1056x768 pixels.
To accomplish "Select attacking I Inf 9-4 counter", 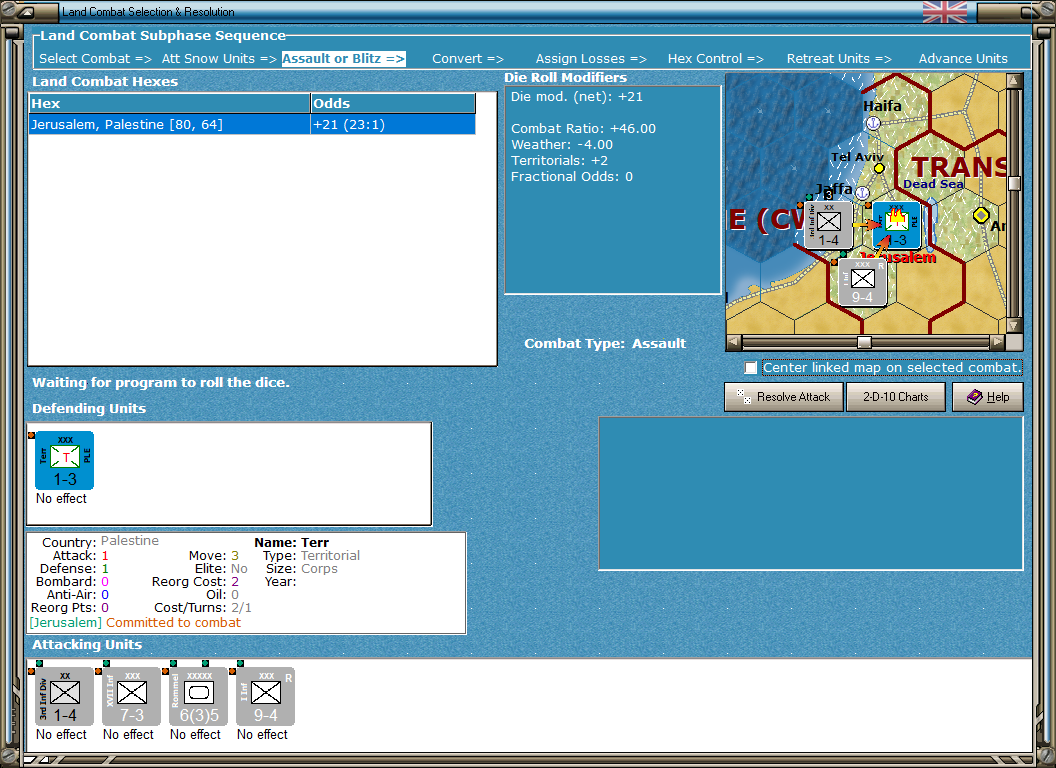I will [x=265, y=697].
